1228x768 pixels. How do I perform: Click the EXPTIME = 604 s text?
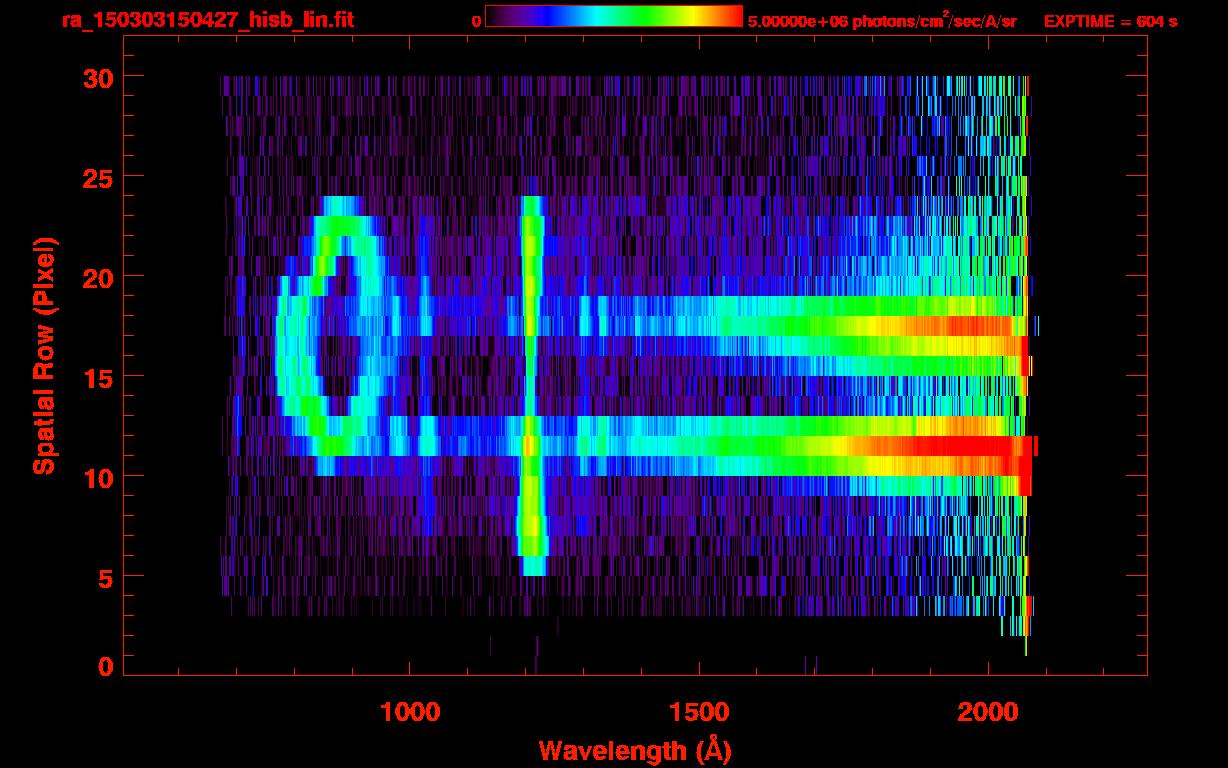click(x=1110, y=21)
